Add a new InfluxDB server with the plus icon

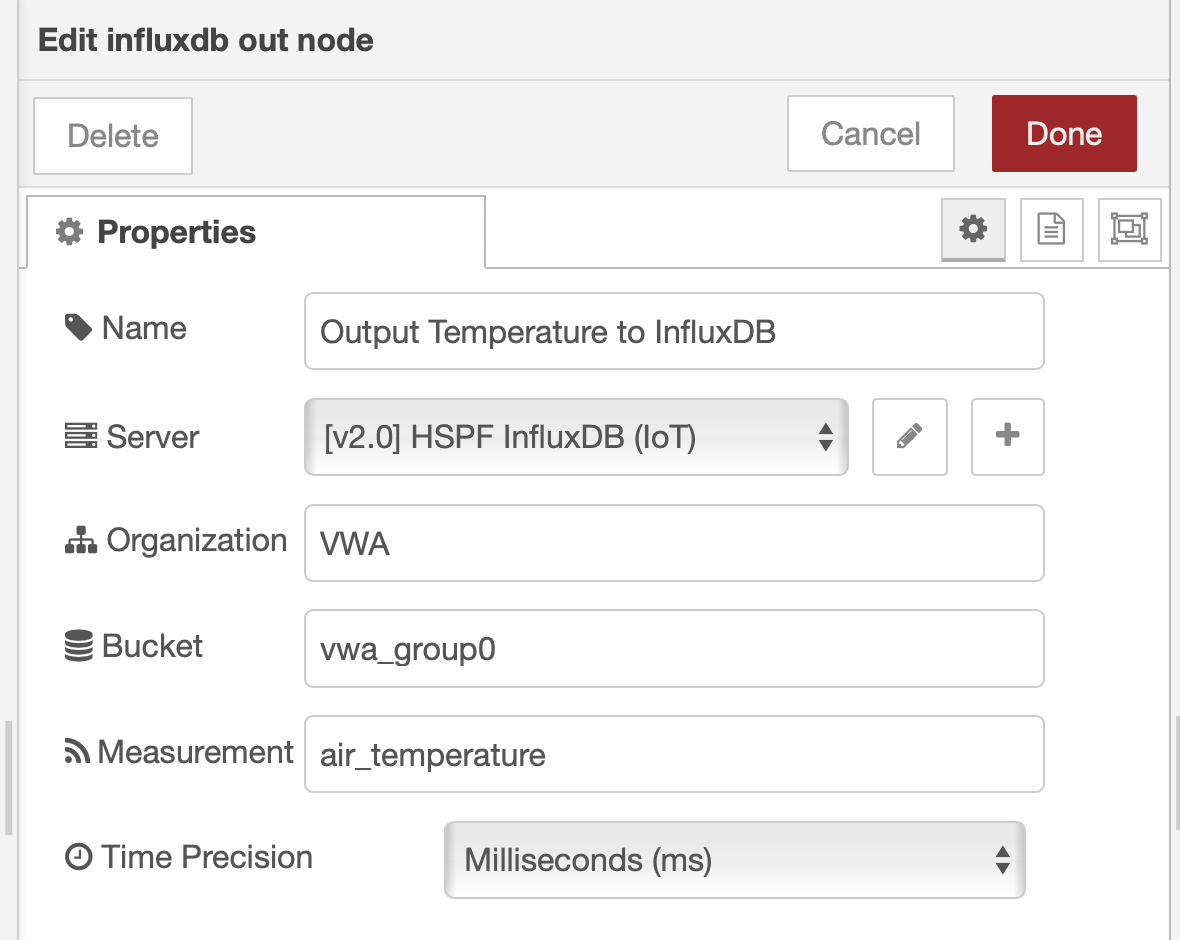click(1007, 437)
